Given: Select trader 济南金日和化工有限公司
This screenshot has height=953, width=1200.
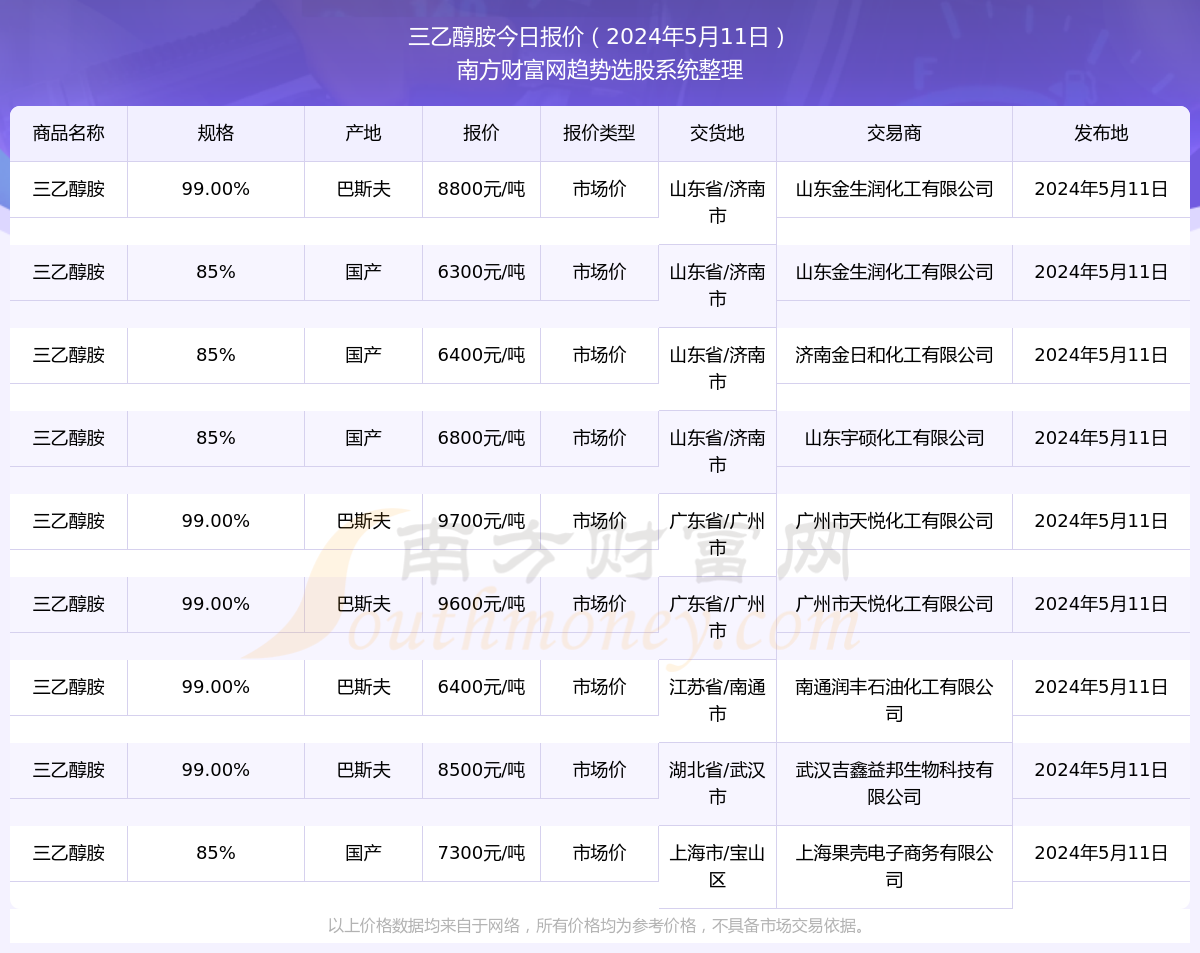Looking at the screenshot, I should tap(894, 354).
